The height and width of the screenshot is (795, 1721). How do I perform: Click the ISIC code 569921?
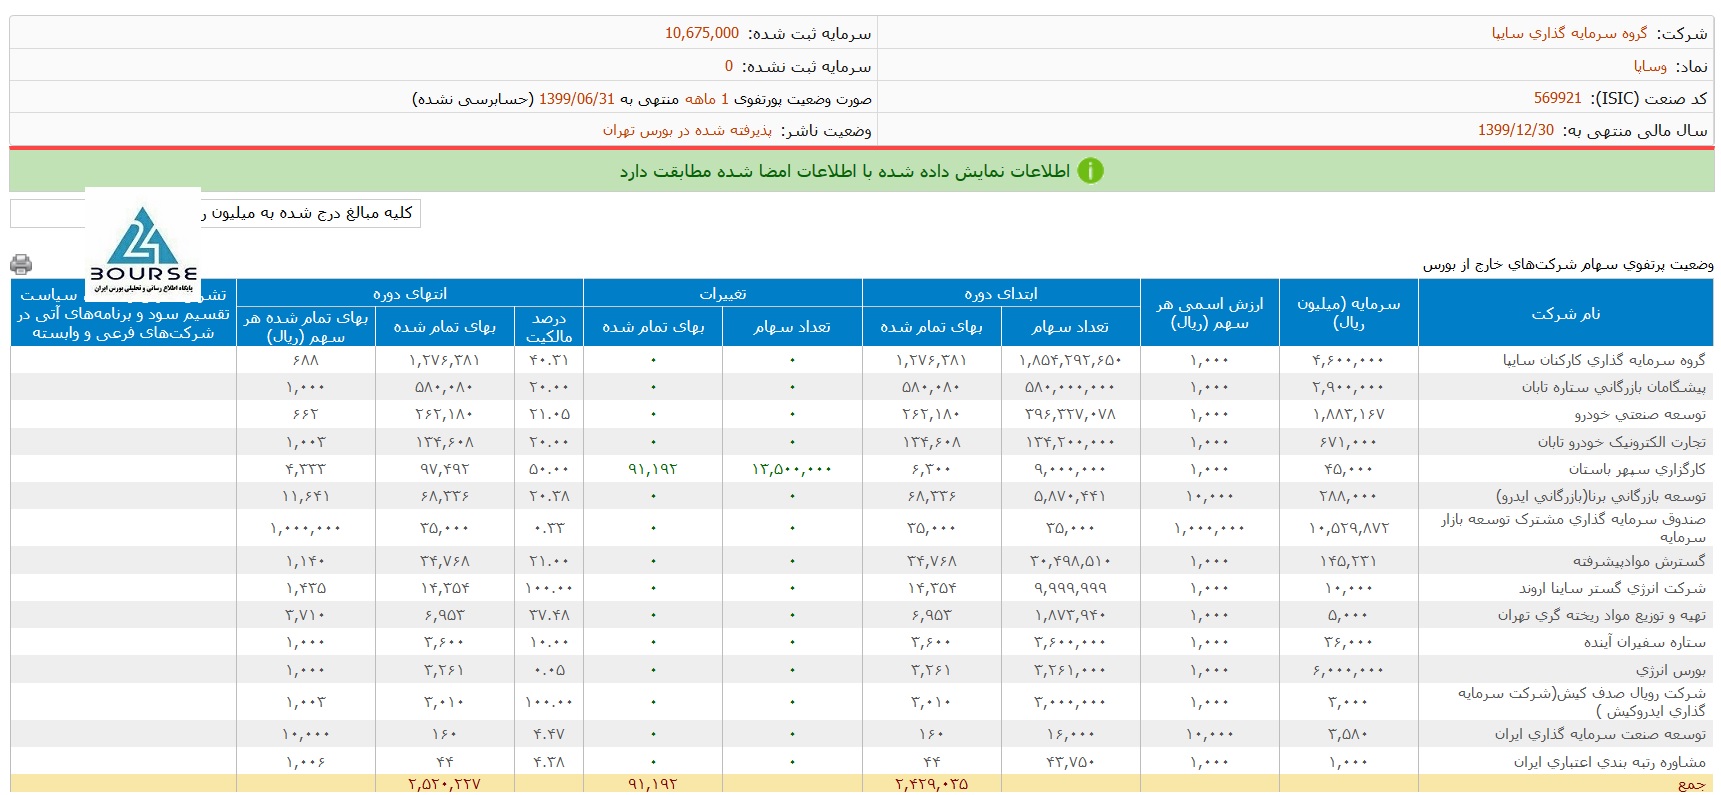click(x=1558, y=98)
